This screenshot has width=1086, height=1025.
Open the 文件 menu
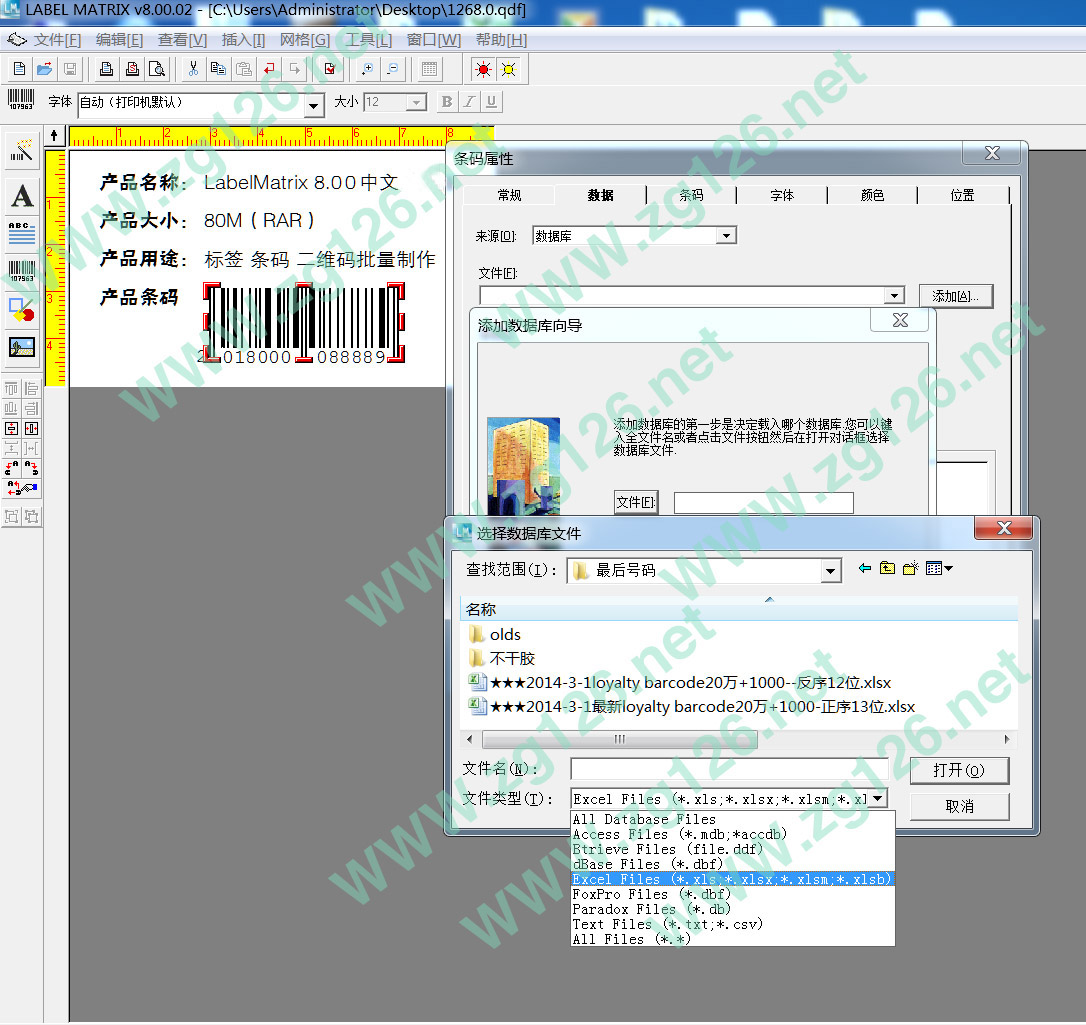[x=57, y=40]
